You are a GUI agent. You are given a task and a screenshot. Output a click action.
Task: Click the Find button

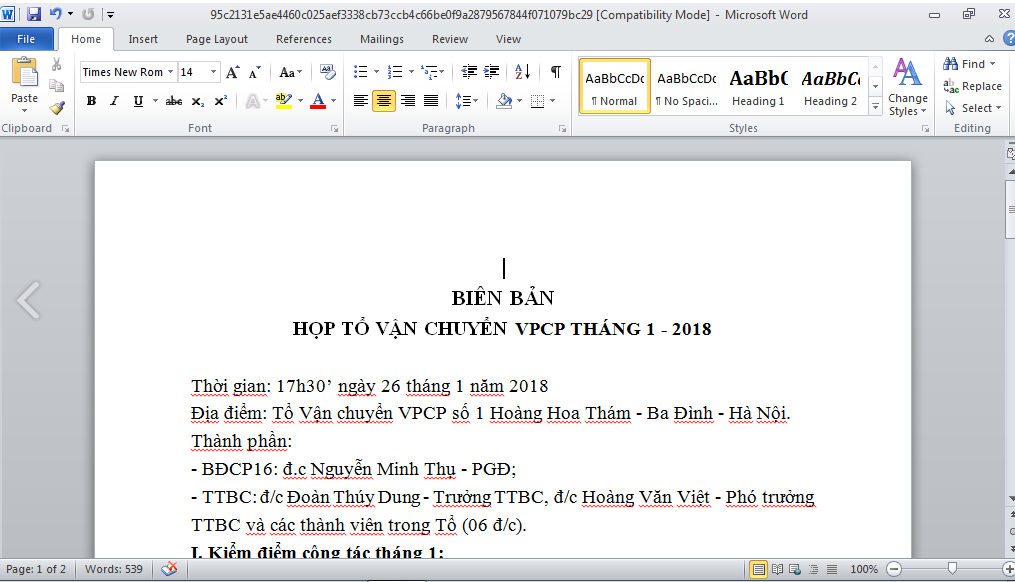(x=969, y=64)
